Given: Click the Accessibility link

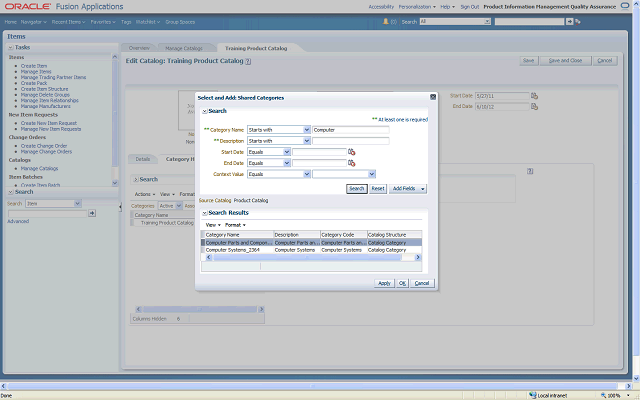Looking at the screenshot, I should [x=381, y=7].
